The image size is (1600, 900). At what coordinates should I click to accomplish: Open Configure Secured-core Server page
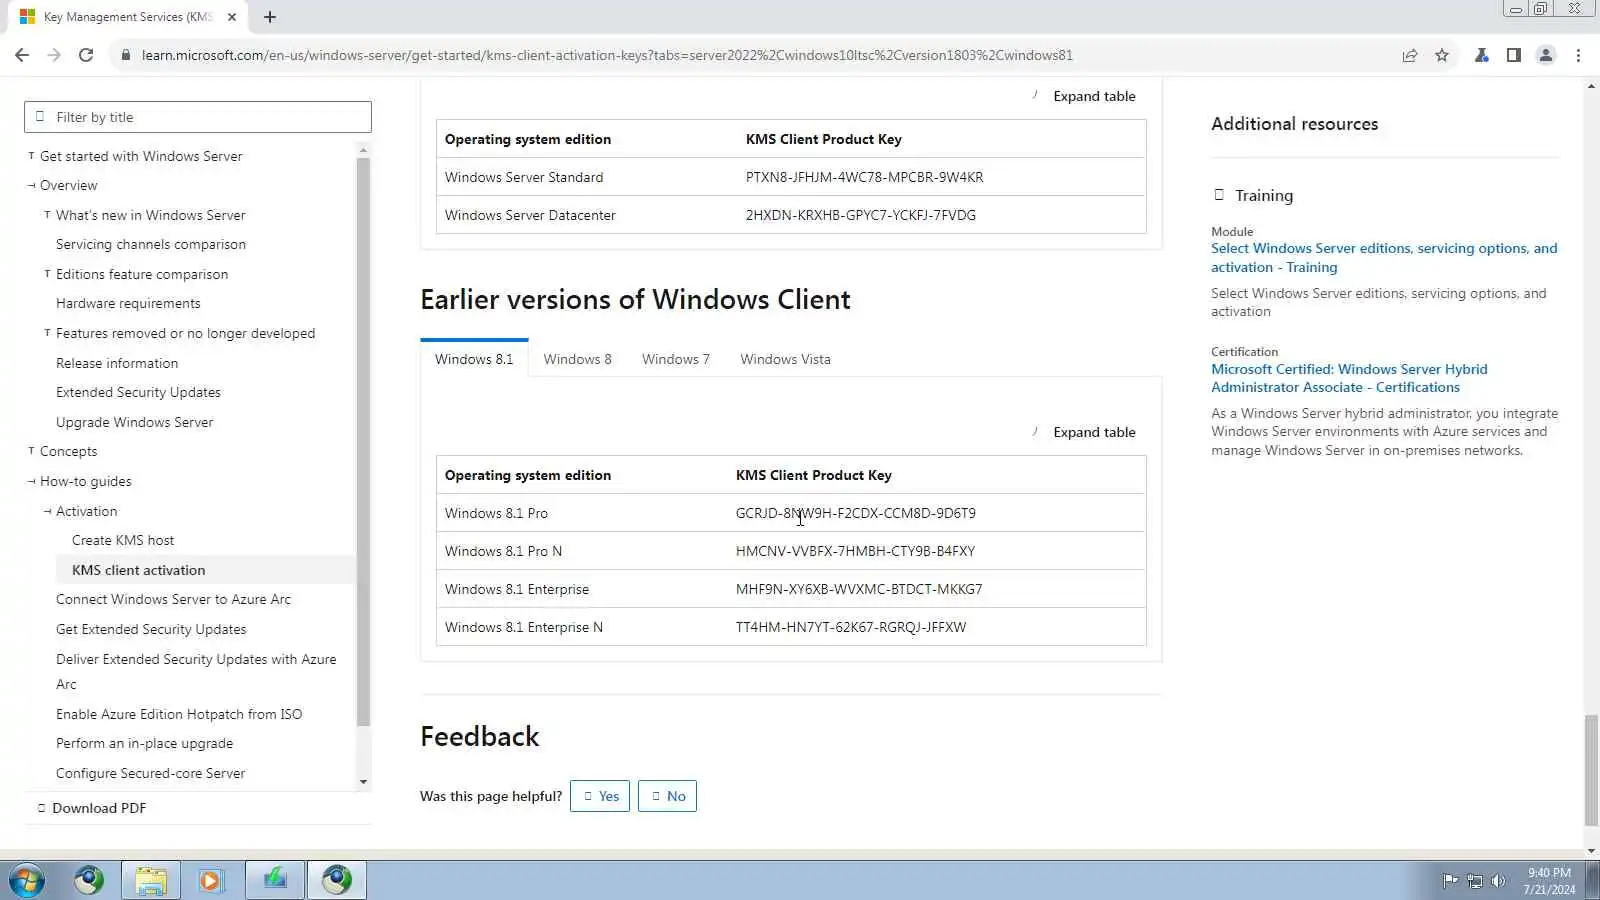150,773
